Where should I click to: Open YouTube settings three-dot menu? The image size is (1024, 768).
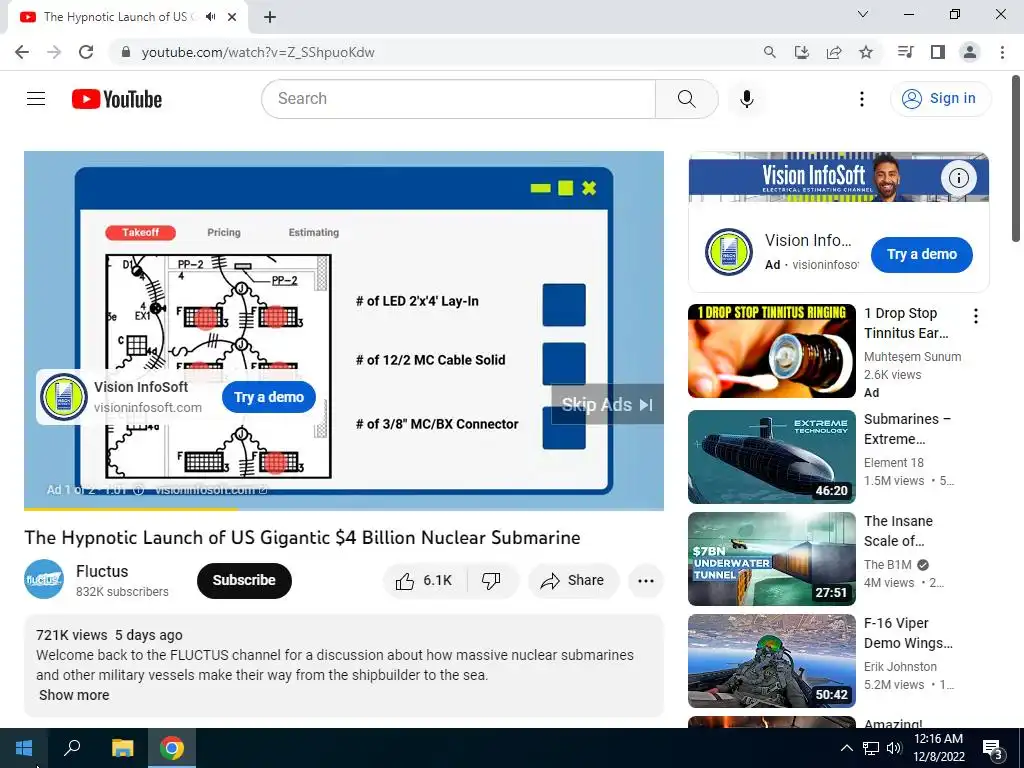pyautogui.click(x=861, y=99)
